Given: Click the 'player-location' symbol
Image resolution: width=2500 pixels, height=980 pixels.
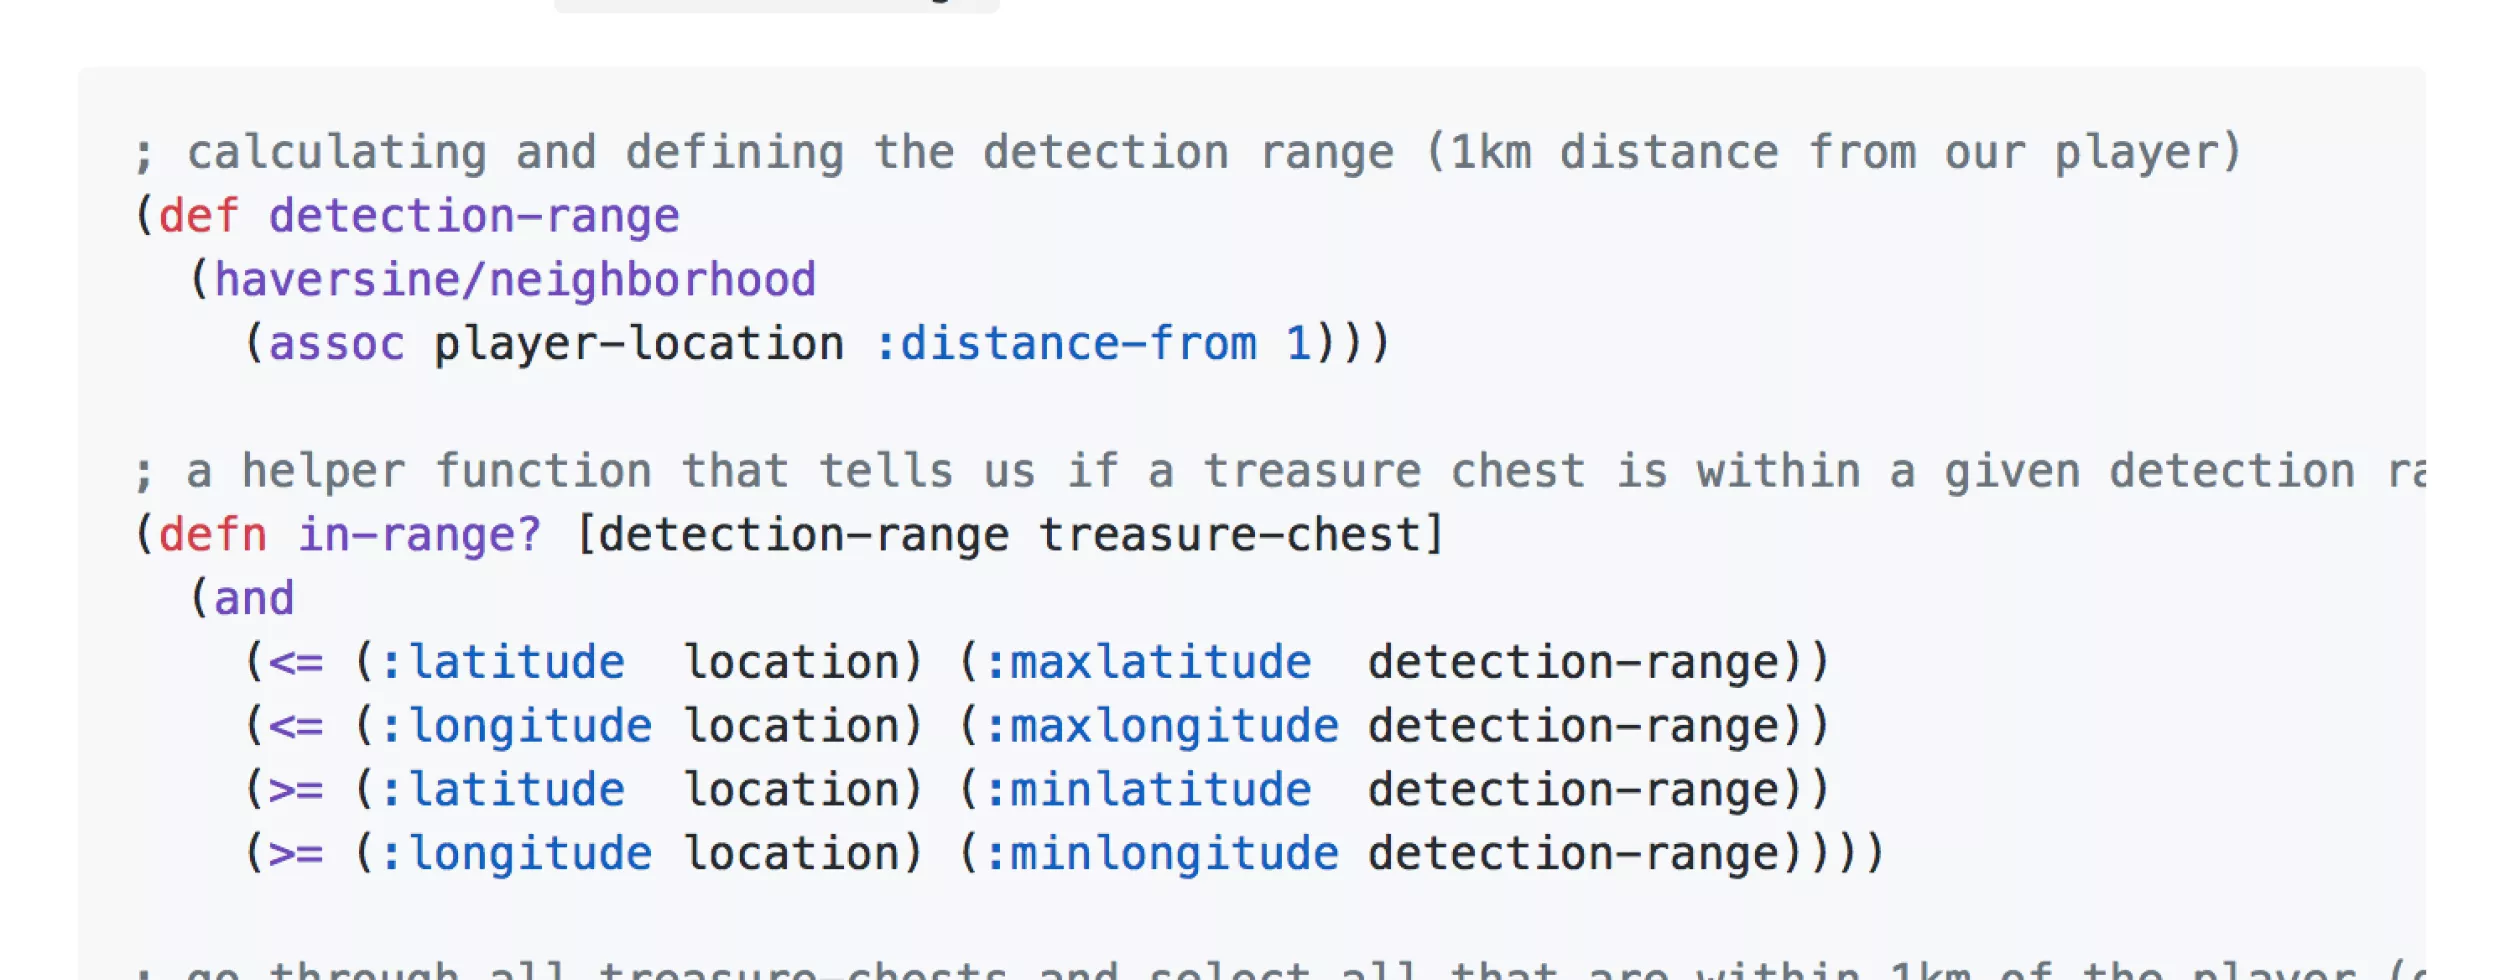Looking at the screenshot, I should pos(638,344).
